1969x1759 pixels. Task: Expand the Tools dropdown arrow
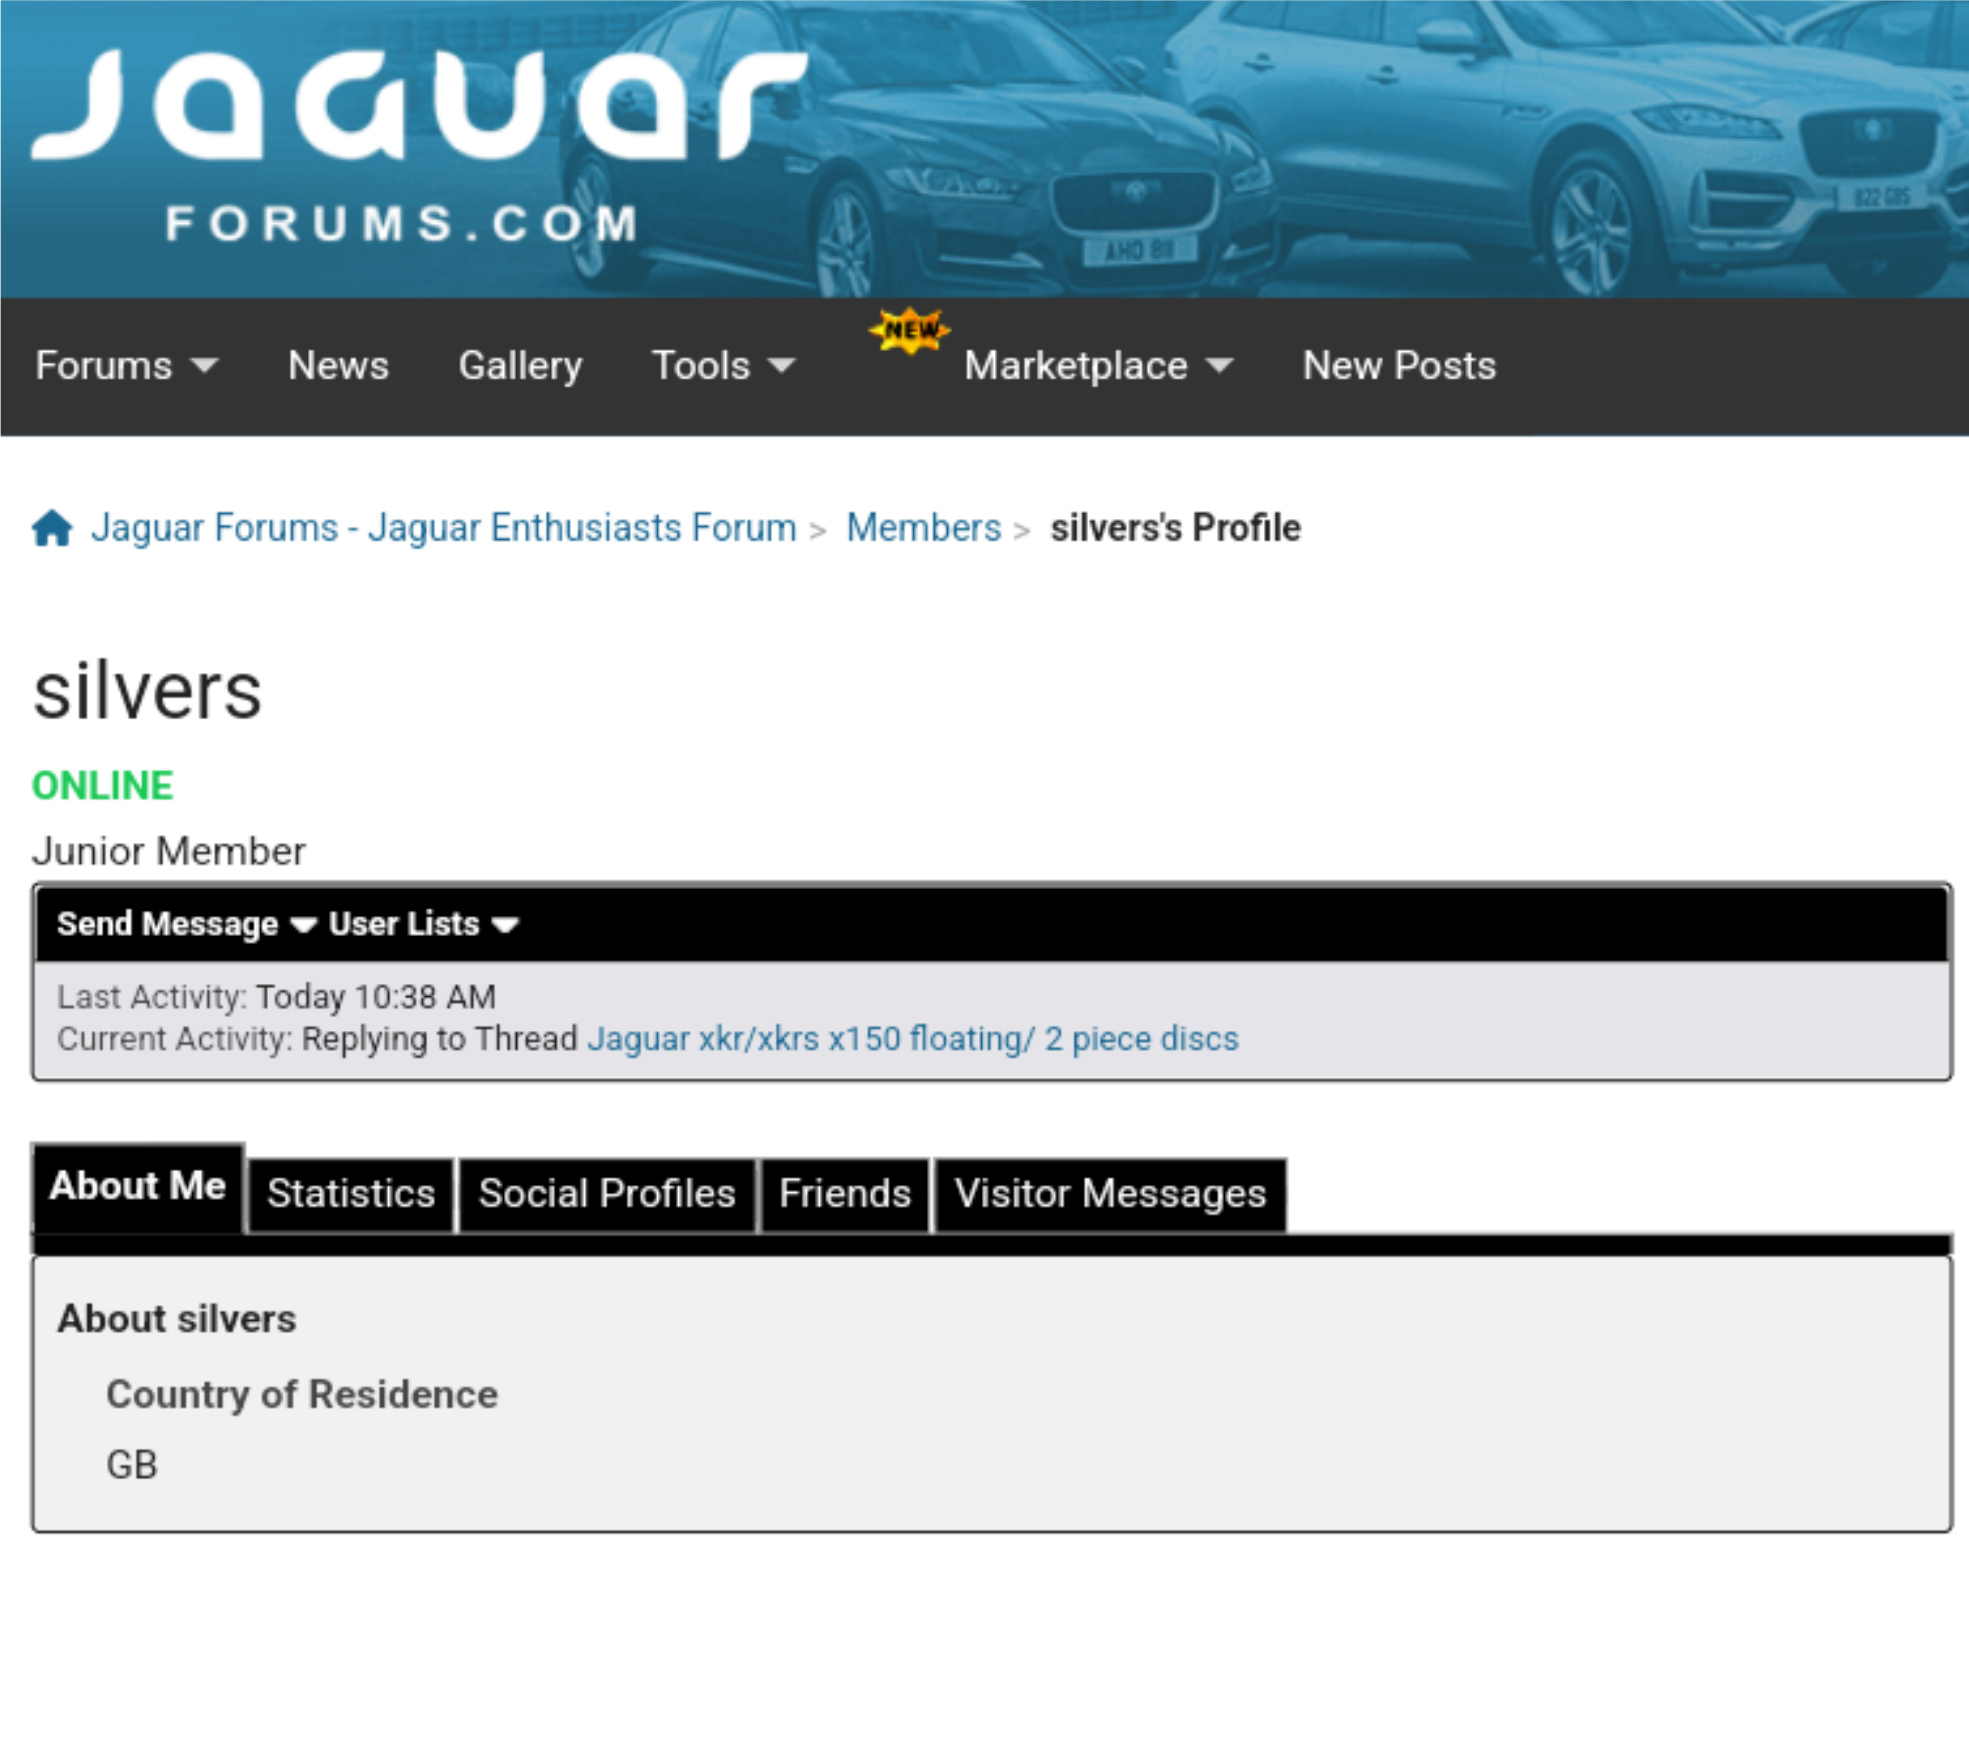pyautogui.click(x=782, y=366)
